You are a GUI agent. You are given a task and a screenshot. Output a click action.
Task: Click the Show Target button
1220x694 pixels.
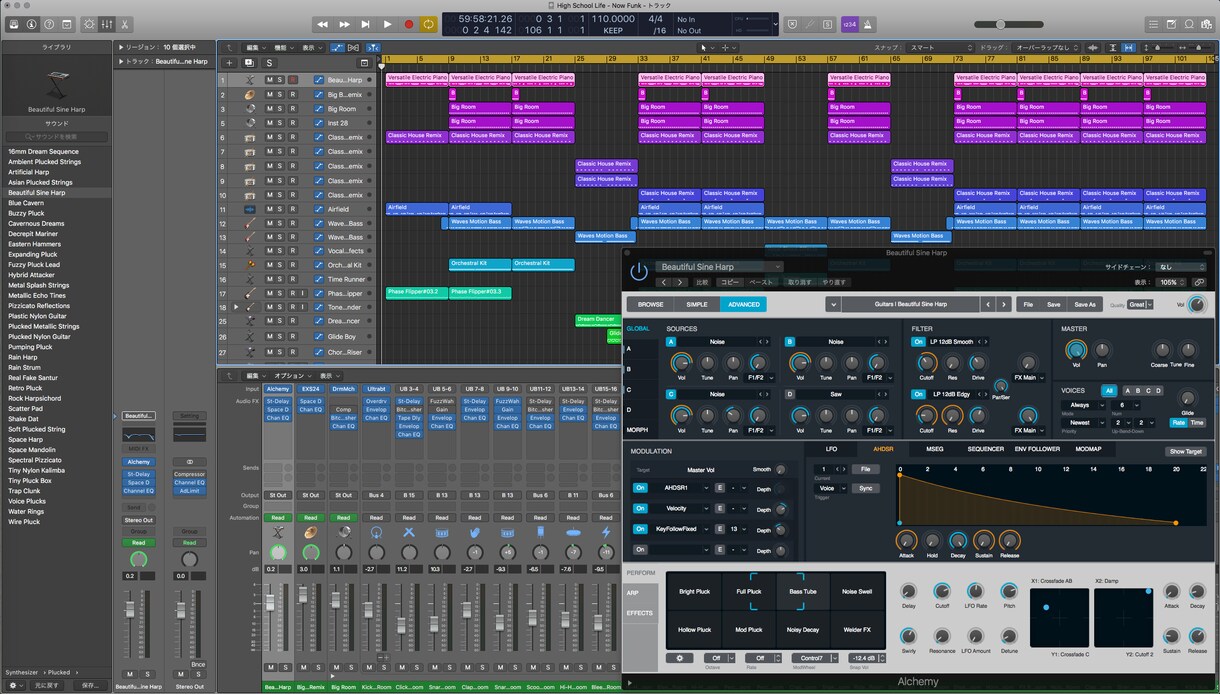(1185, 451)
